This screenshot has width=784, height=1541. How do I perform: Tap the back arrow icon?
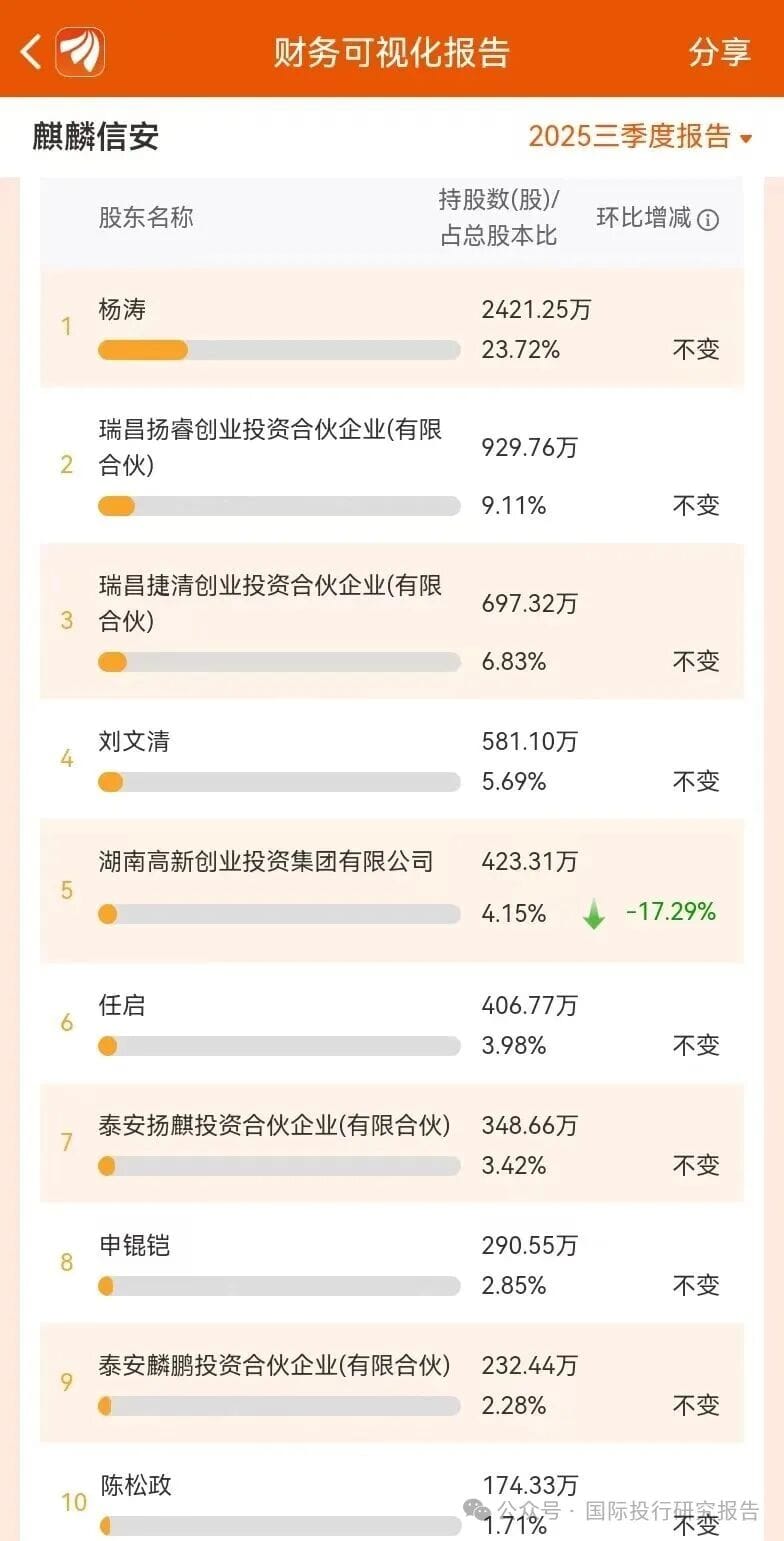click(x=31, y=51)
